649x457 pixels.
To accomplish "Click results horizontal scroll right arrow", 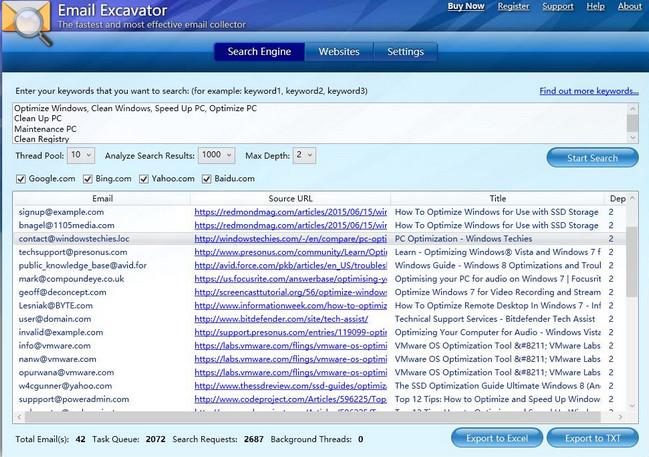I will 620,417.
